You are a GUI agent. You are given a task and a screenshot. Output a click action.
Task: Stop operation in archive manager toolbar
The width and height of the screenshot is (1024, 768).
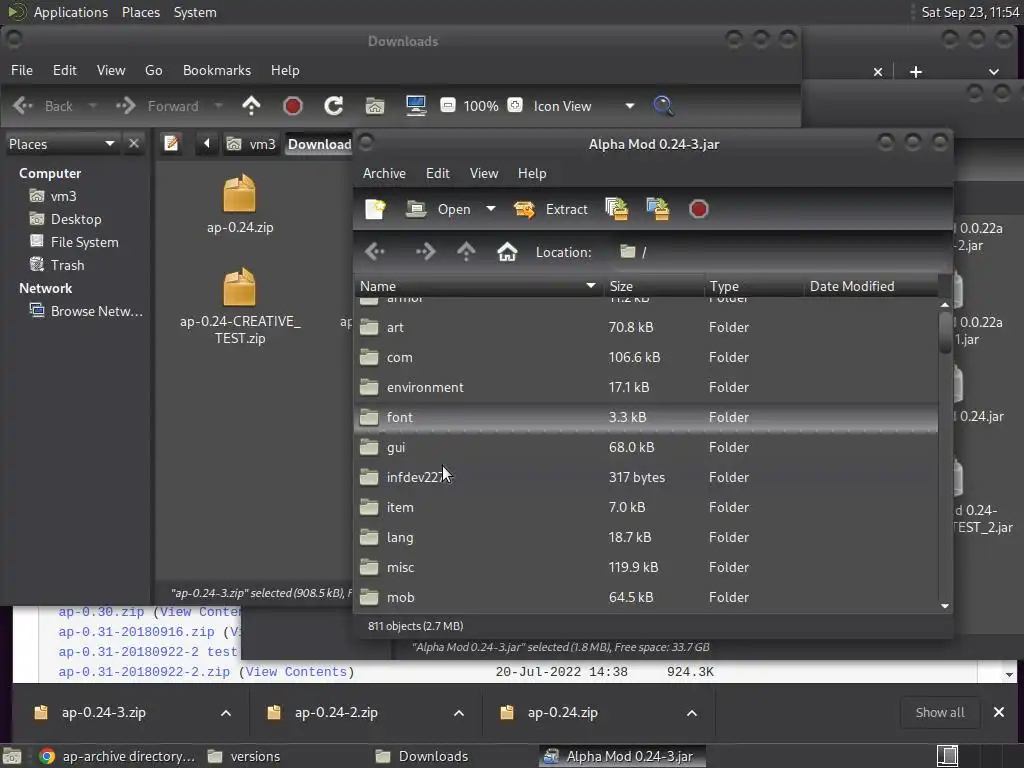pos(698,209)
